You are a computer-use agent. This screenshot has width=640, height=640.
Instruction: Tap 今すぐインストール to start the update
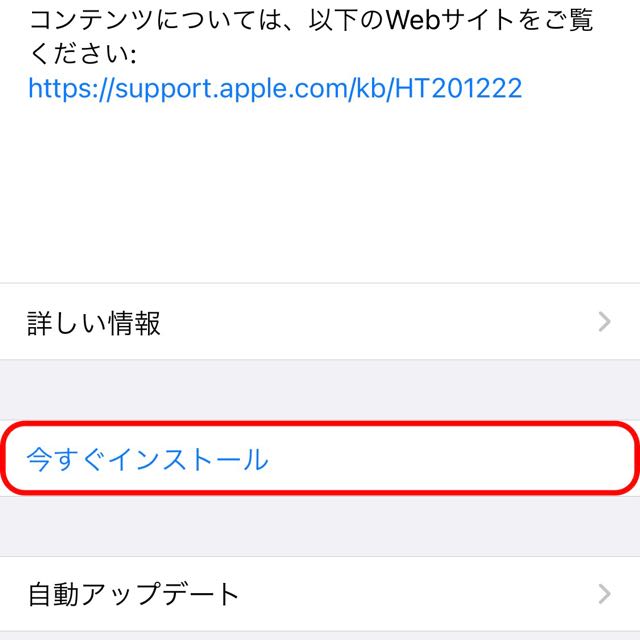(148, 459)
